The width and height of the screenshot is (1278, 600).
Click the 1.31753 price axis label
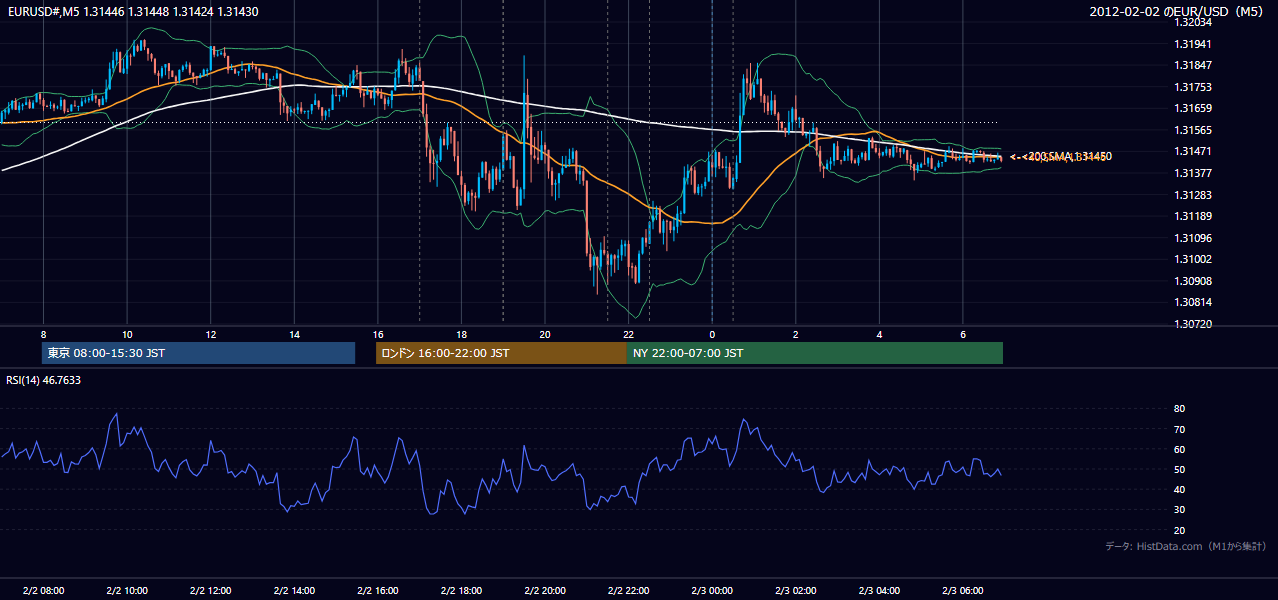pos(1194,87)
